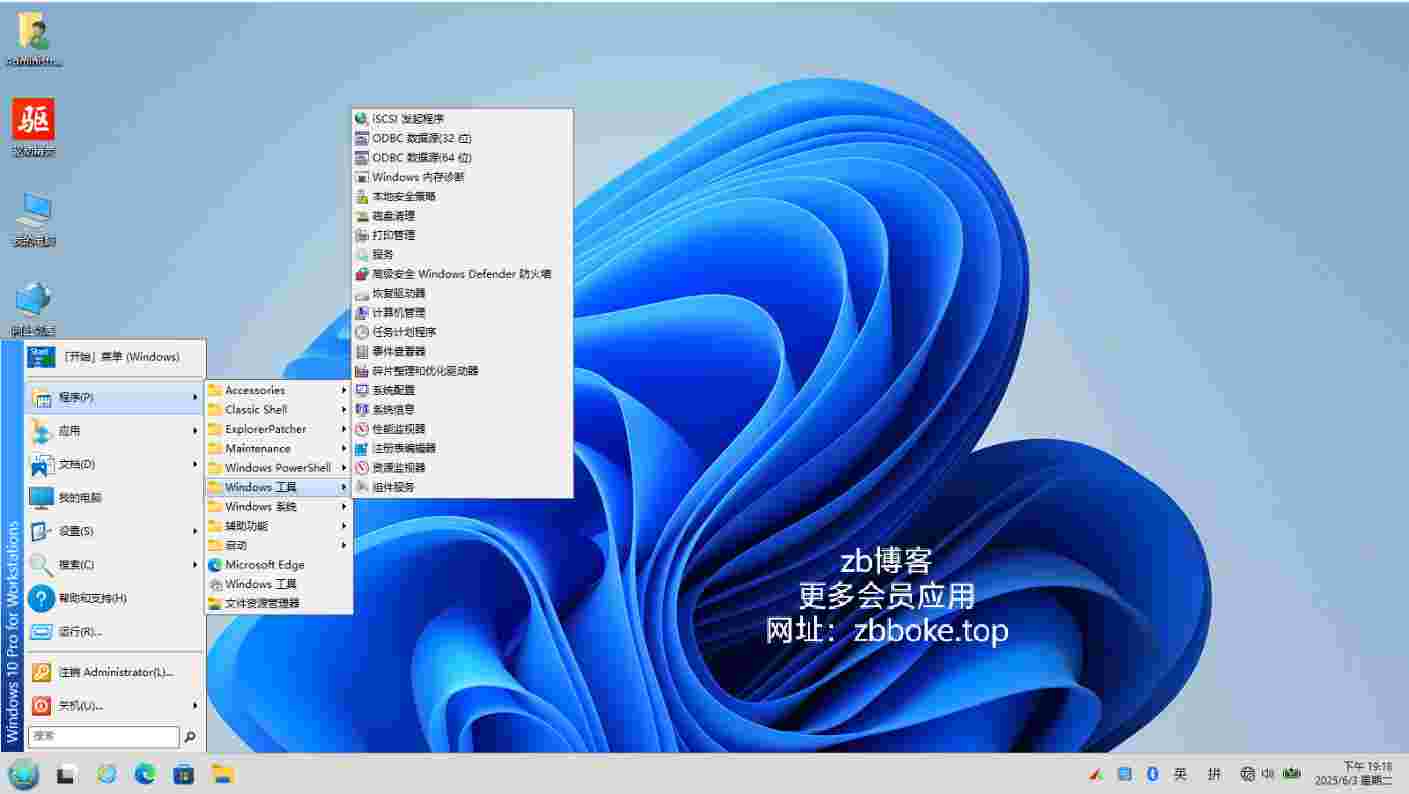
Task: Open 运行(R)... dialog
Action: (115, 632)
